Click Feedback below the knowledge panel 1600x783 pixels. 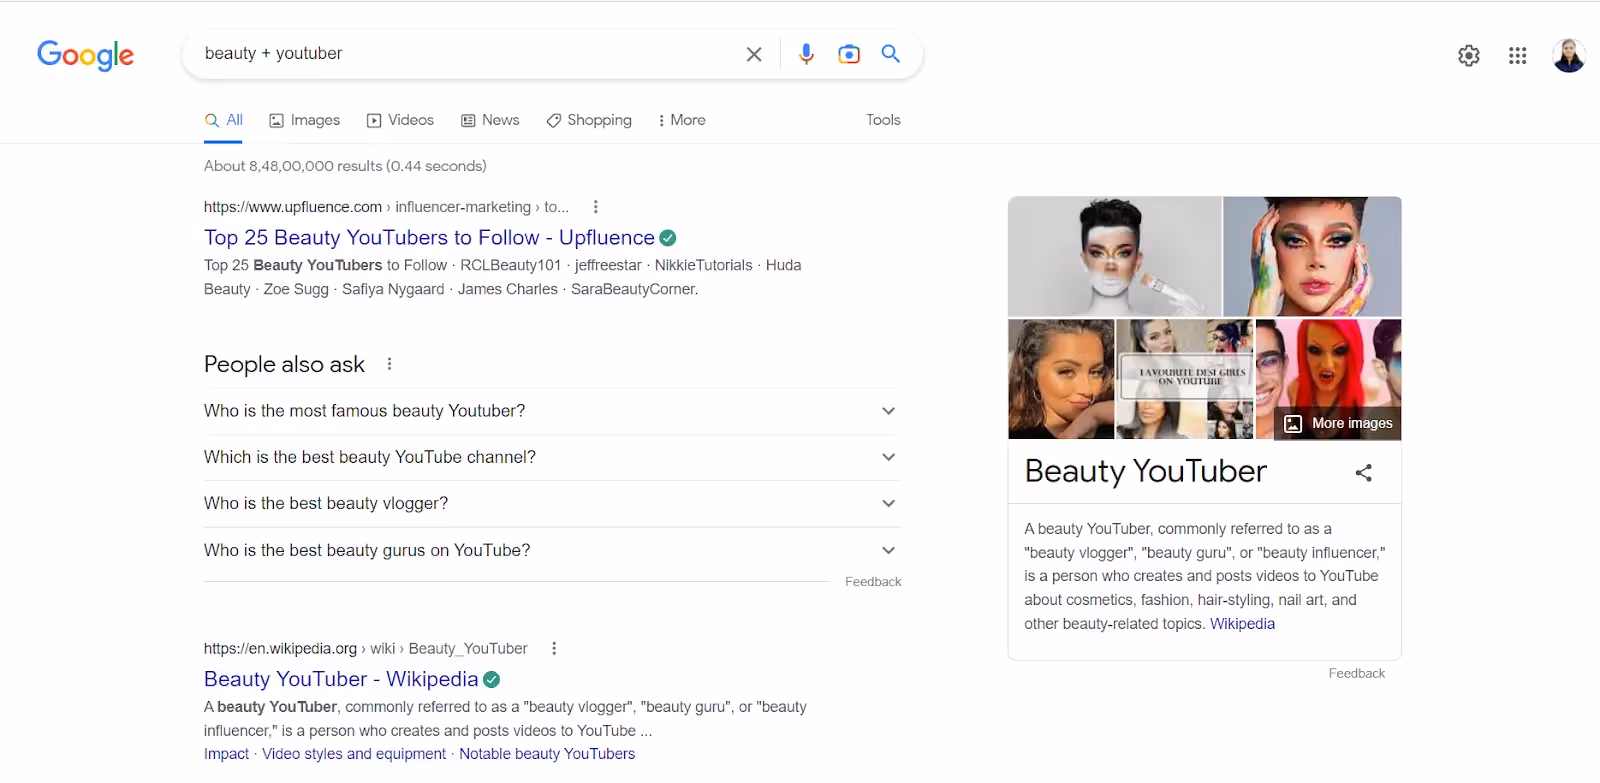point(1357,674)
